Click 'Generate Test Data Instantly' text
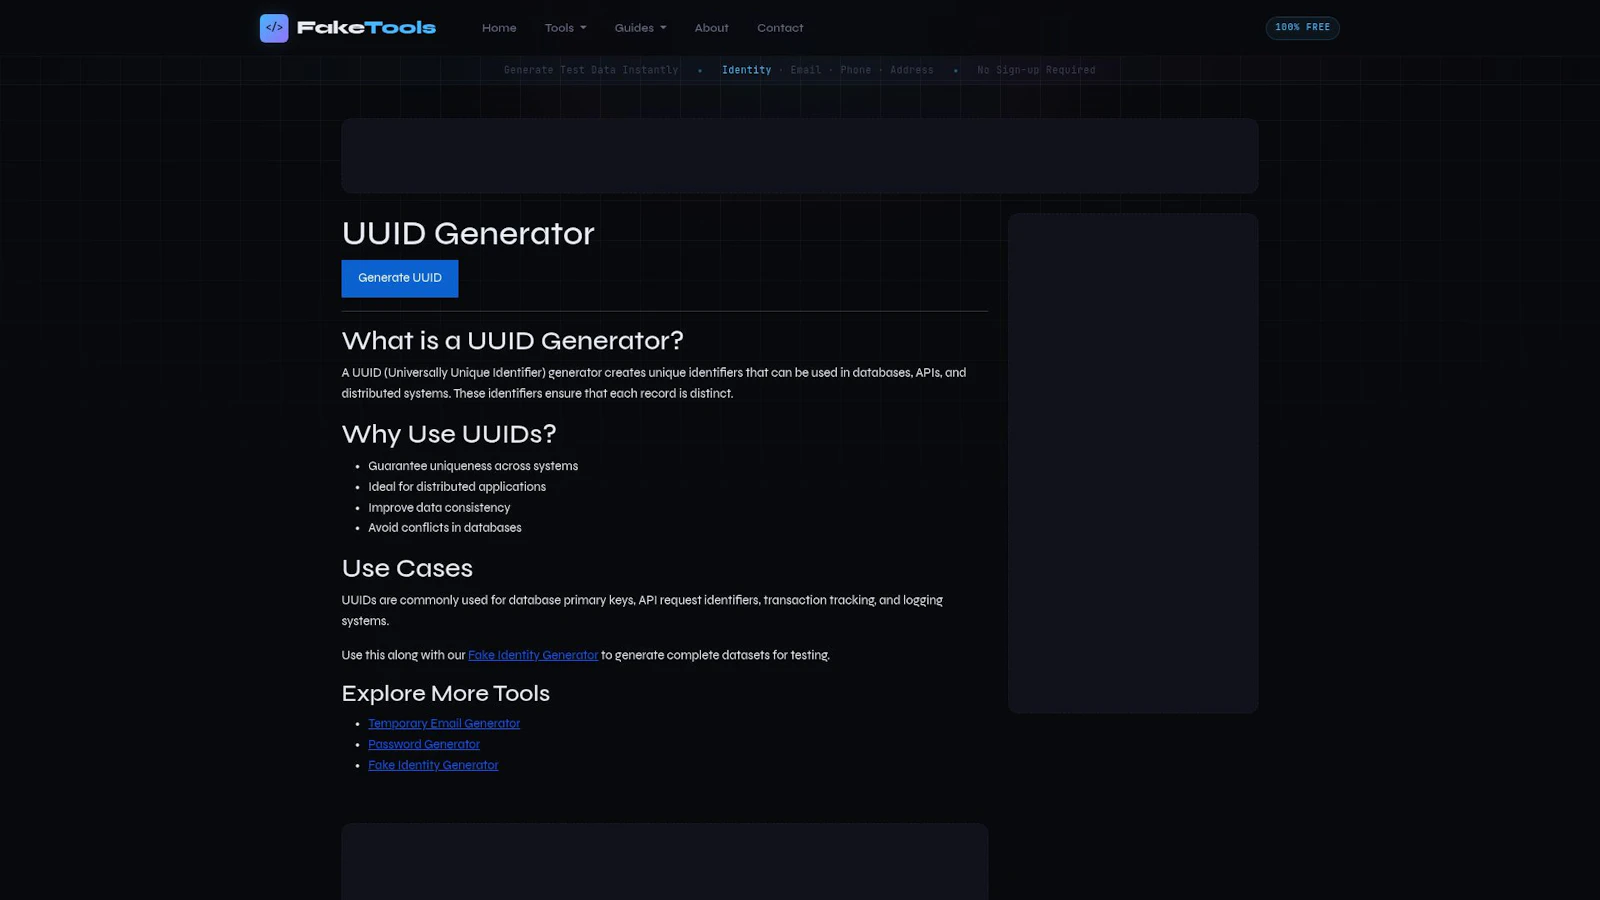This screenshot has height=900, width=1600. point(591,70)
